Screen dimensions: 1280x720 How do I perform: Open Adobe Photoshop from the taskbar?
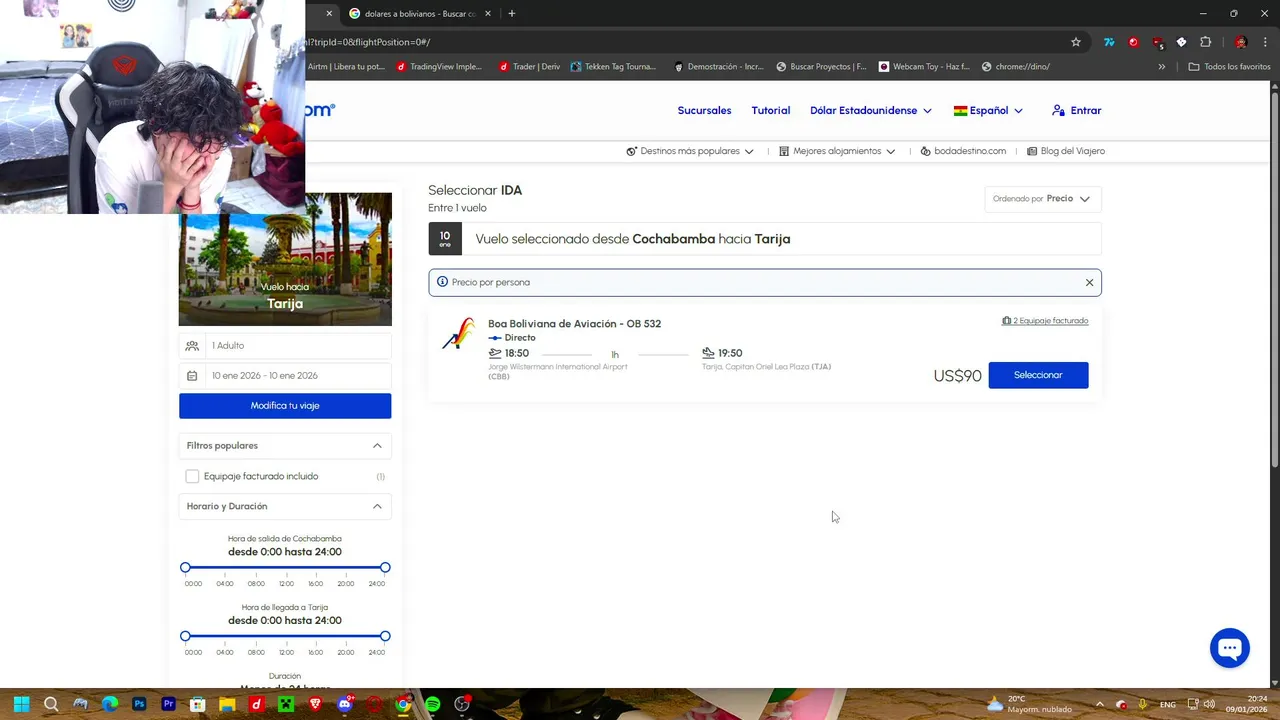tap(139, 704)
